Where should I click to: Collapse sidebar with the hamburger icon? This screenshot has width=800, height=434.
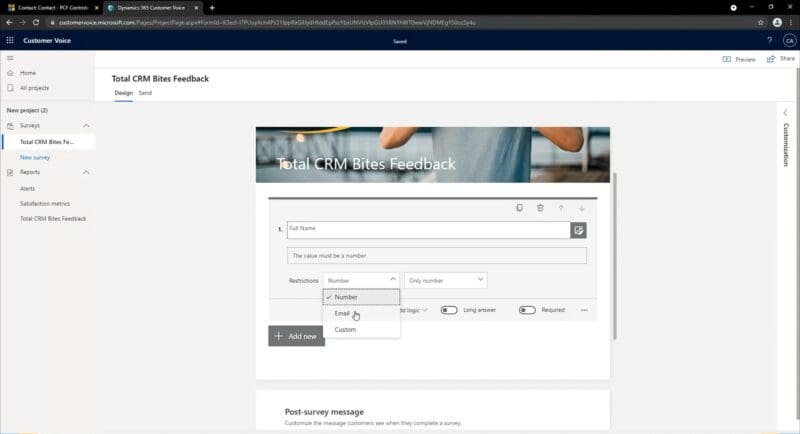pos(10,59)
